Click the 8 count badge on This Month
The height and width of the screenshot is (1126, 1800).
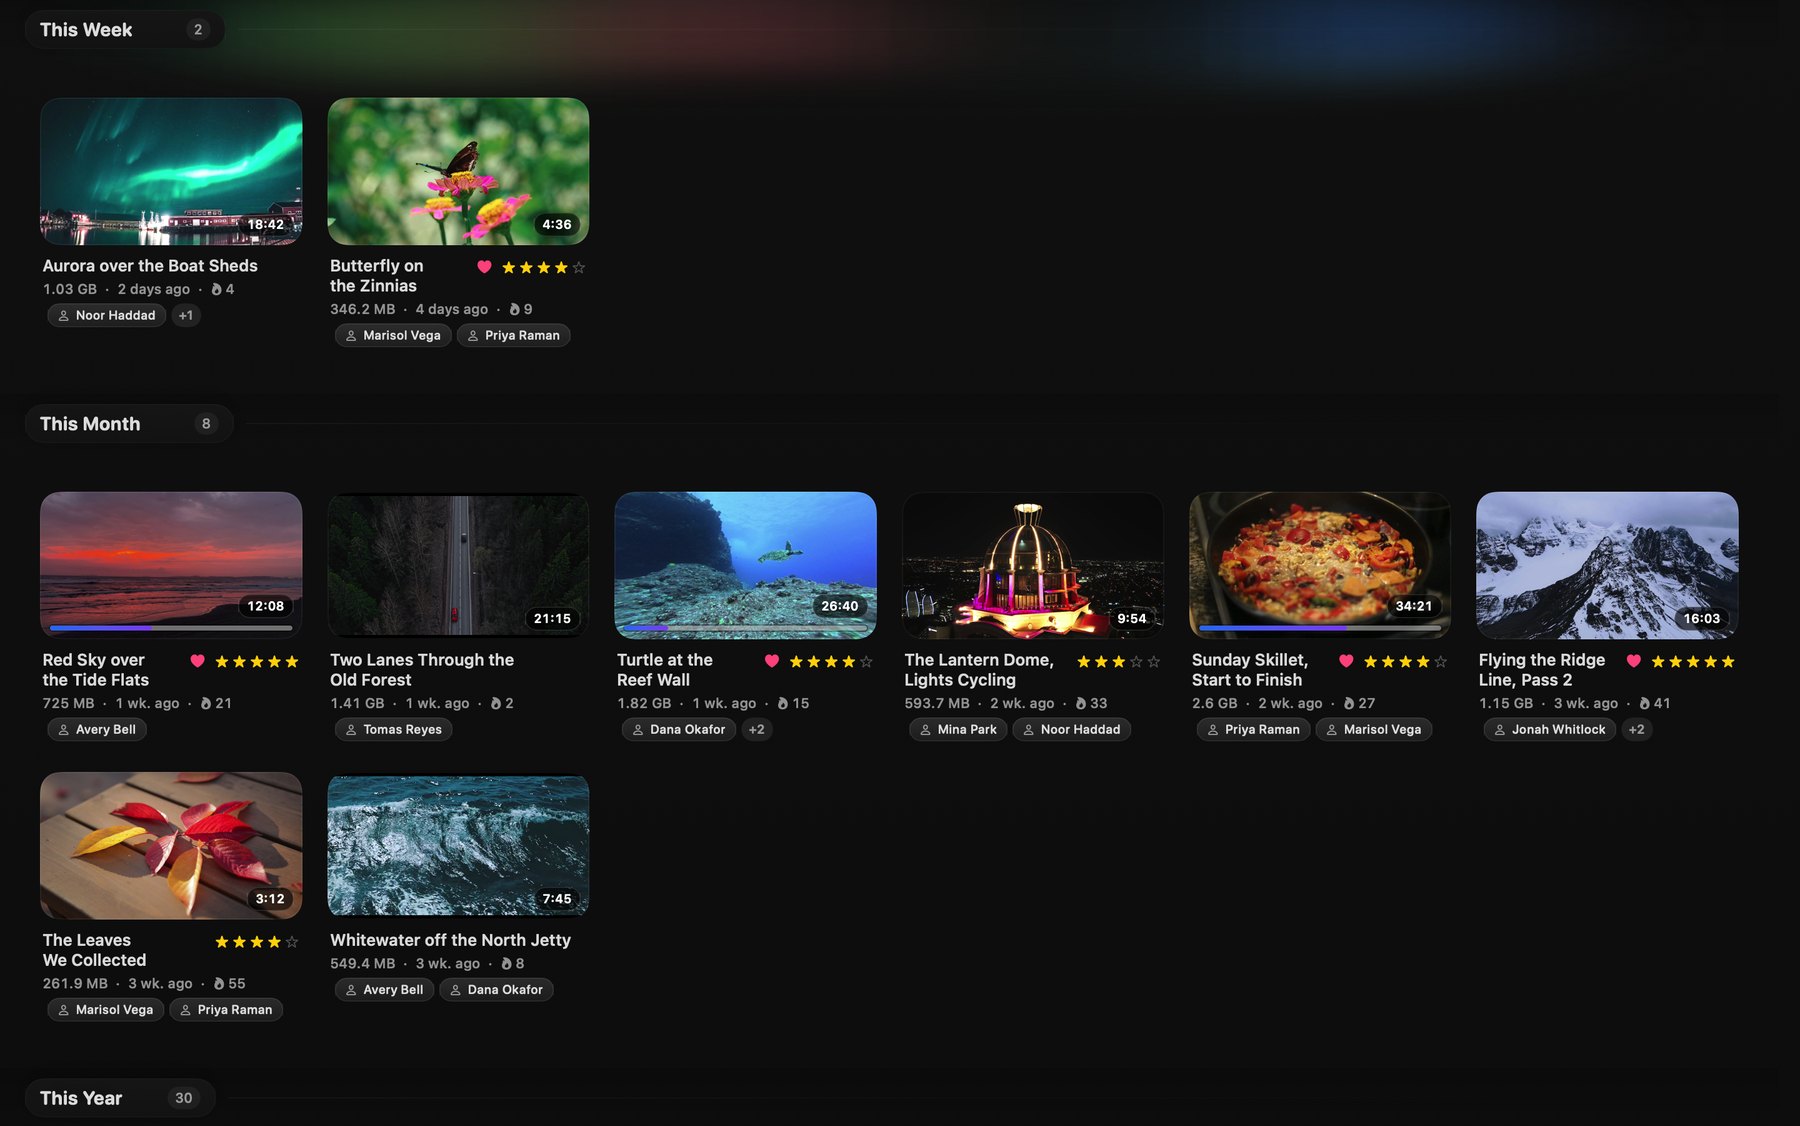coord(206,424)
